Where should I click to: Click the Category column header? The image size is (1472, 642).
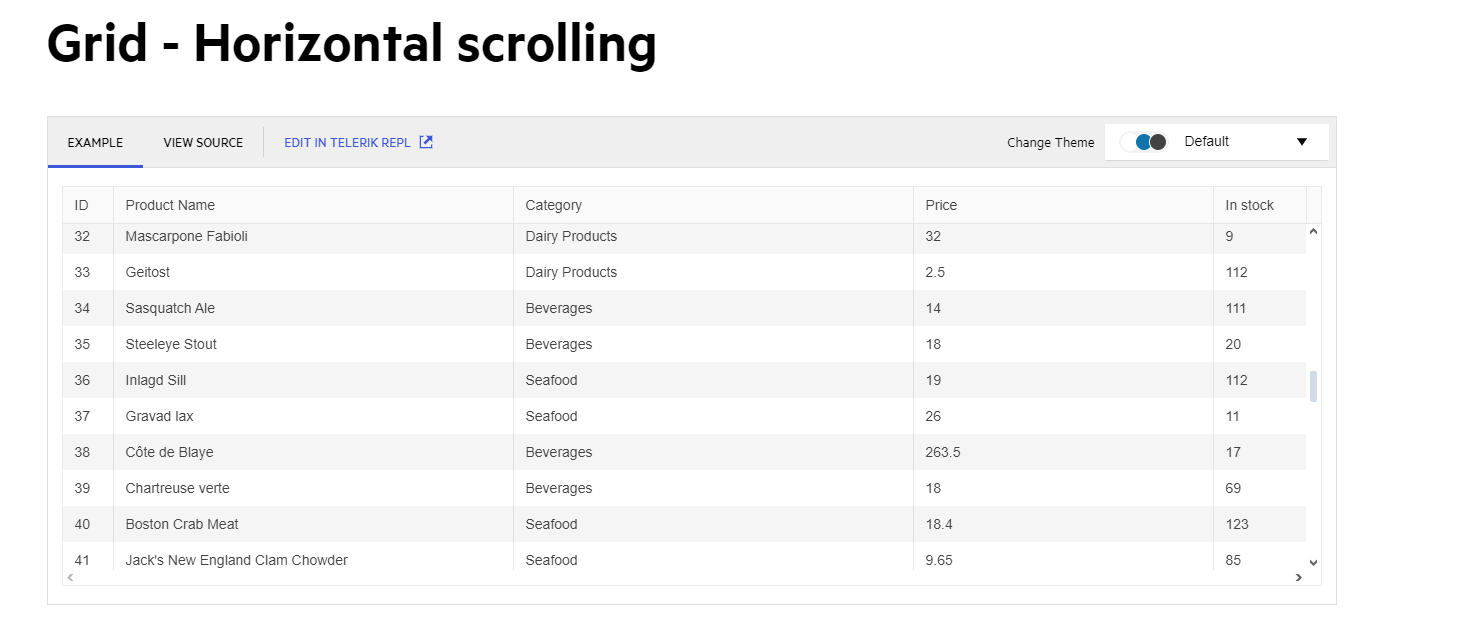[553, 205]
